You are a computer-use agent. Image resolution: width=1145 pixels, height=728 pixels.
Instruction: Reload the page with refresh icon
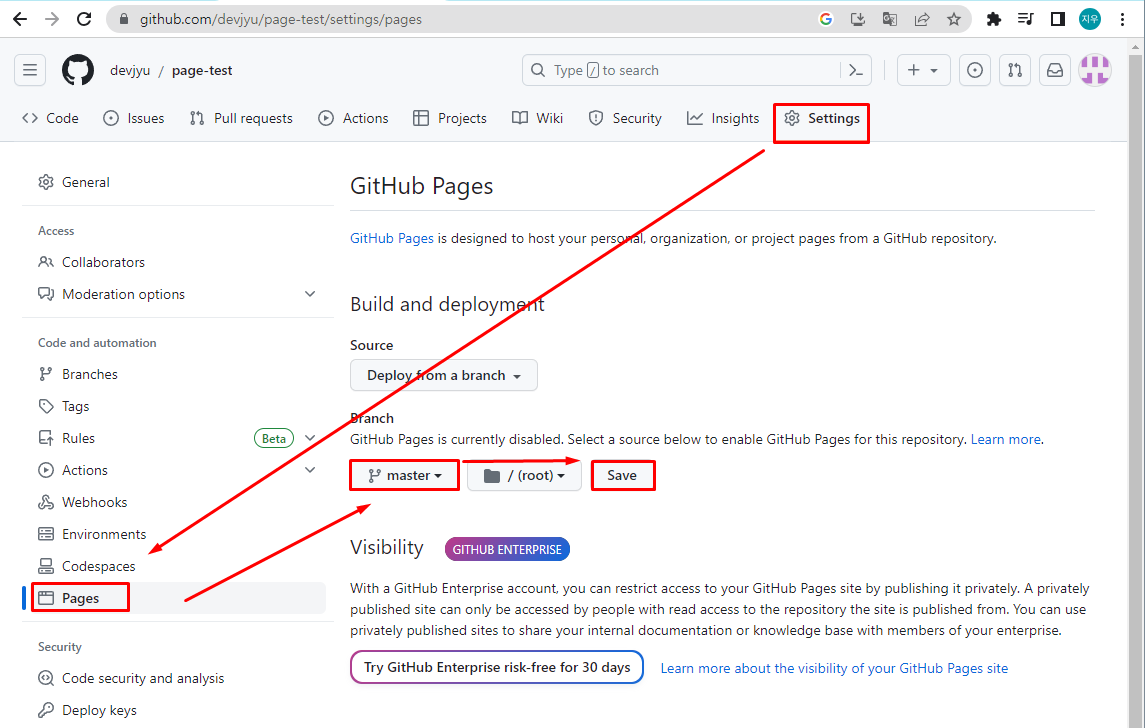click(x=84, y=19)
